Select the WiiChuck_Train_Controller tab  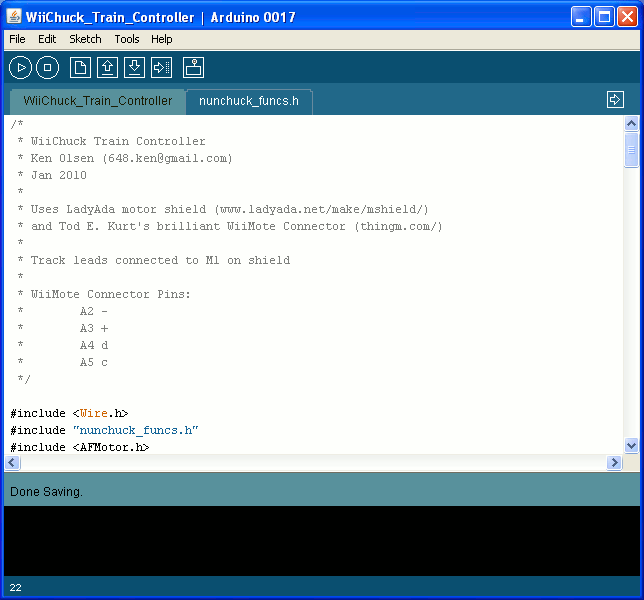(97, 101)
